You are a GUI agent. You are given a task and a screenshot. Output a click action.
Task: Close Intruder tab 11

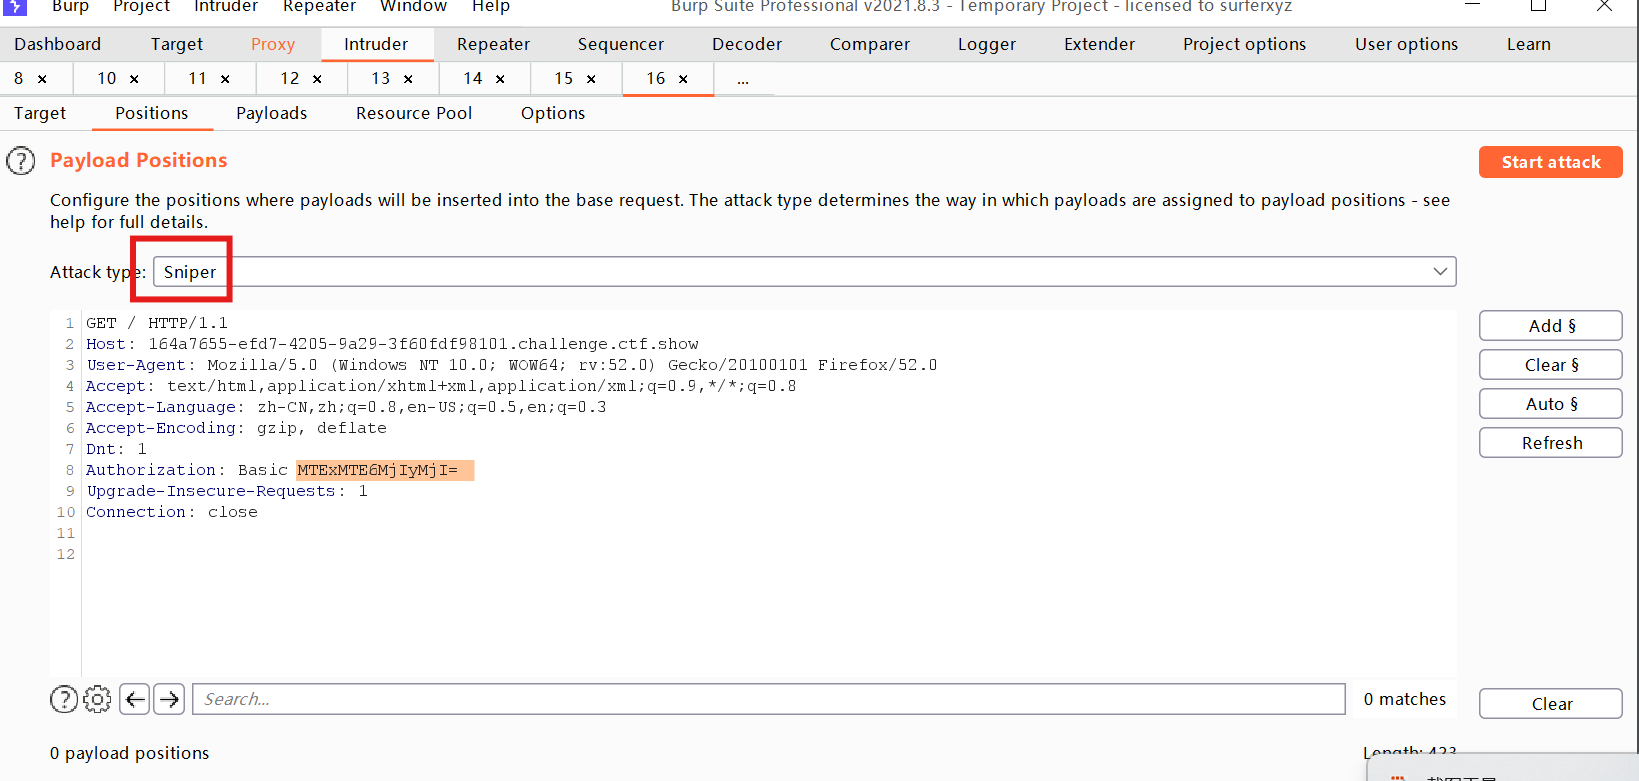(225, 79)
